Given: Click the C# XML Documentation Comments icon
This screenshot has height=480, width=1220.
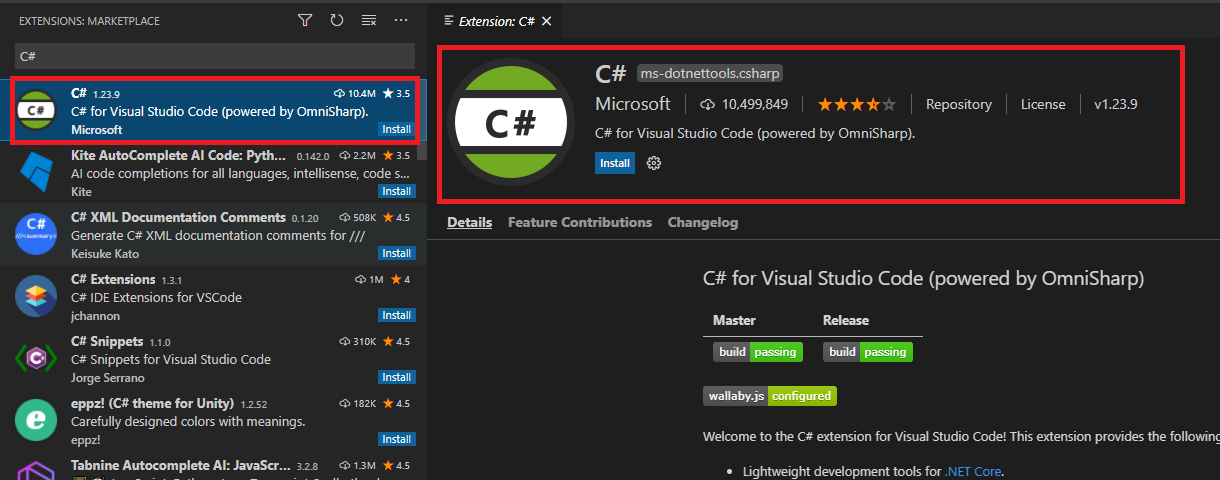Looking at the screenshot, I should 36,236.
